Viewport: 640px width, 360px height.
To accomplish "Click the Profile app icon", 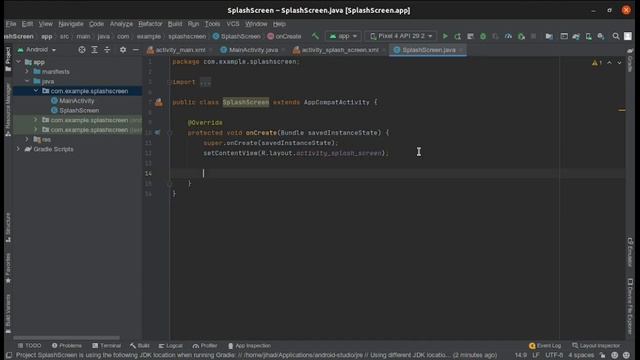I will [x=508, y=36].
